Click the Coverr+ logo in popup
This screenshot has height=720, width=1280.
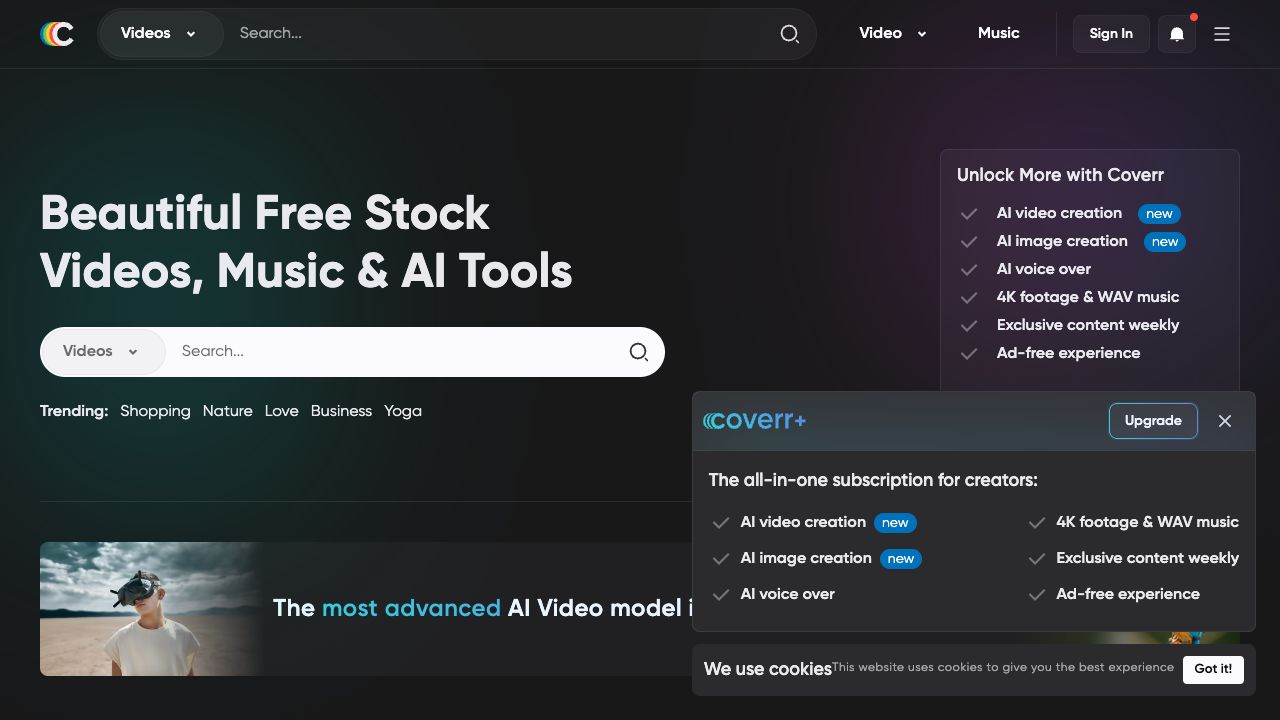pyautogui.click(x=755, y=421)
